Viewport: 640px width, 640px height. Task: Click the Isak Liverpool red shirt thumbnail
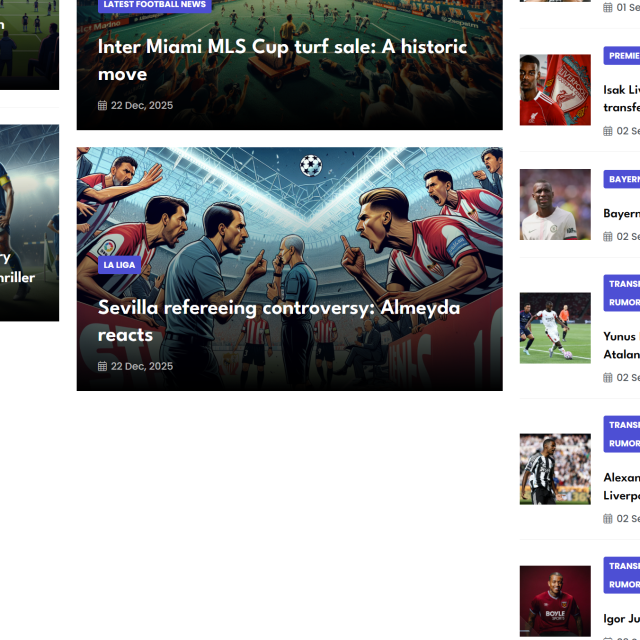point(555,90)
